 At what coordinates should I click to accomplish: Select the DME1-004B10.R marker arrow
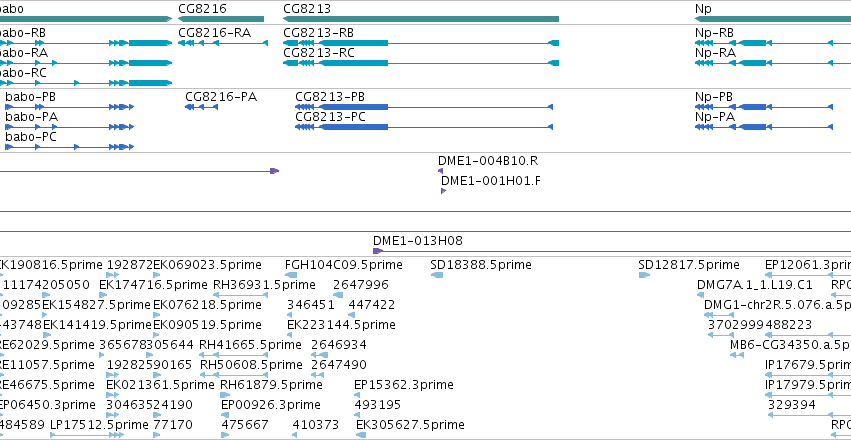pyautogui.click(x=440, y=171)
